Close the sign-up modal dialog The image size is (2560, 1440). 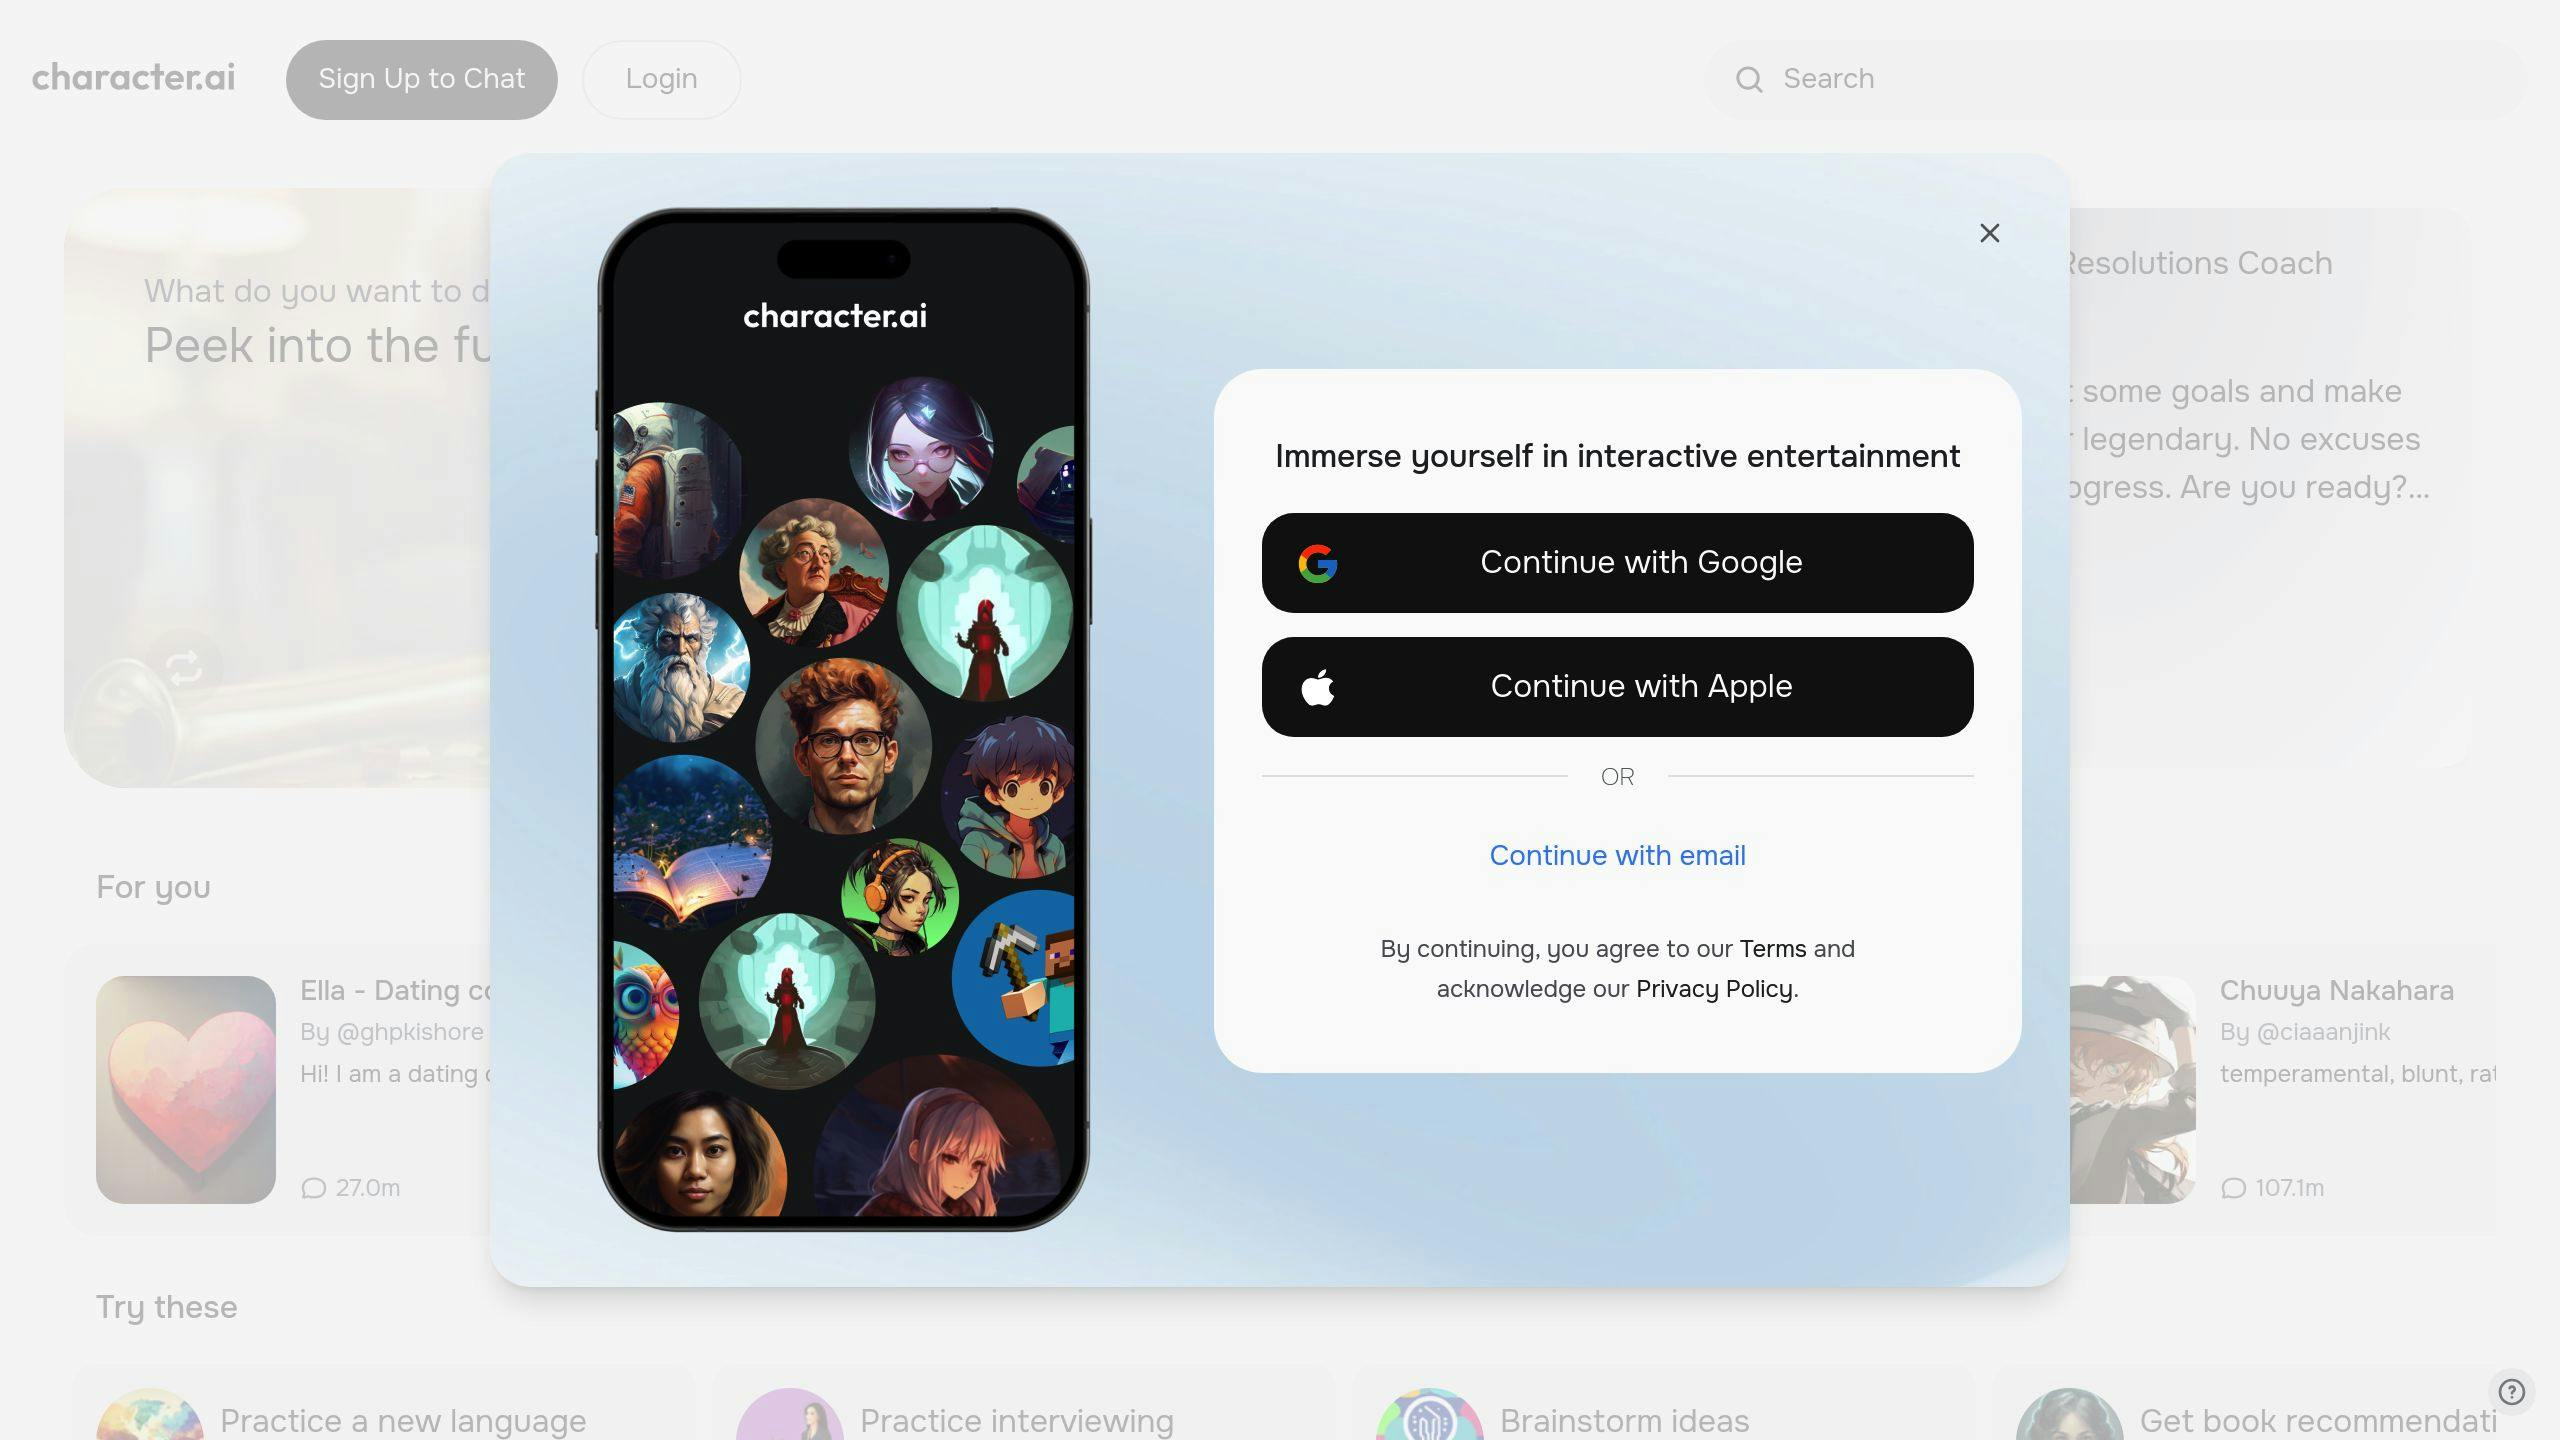point(1990,234)
